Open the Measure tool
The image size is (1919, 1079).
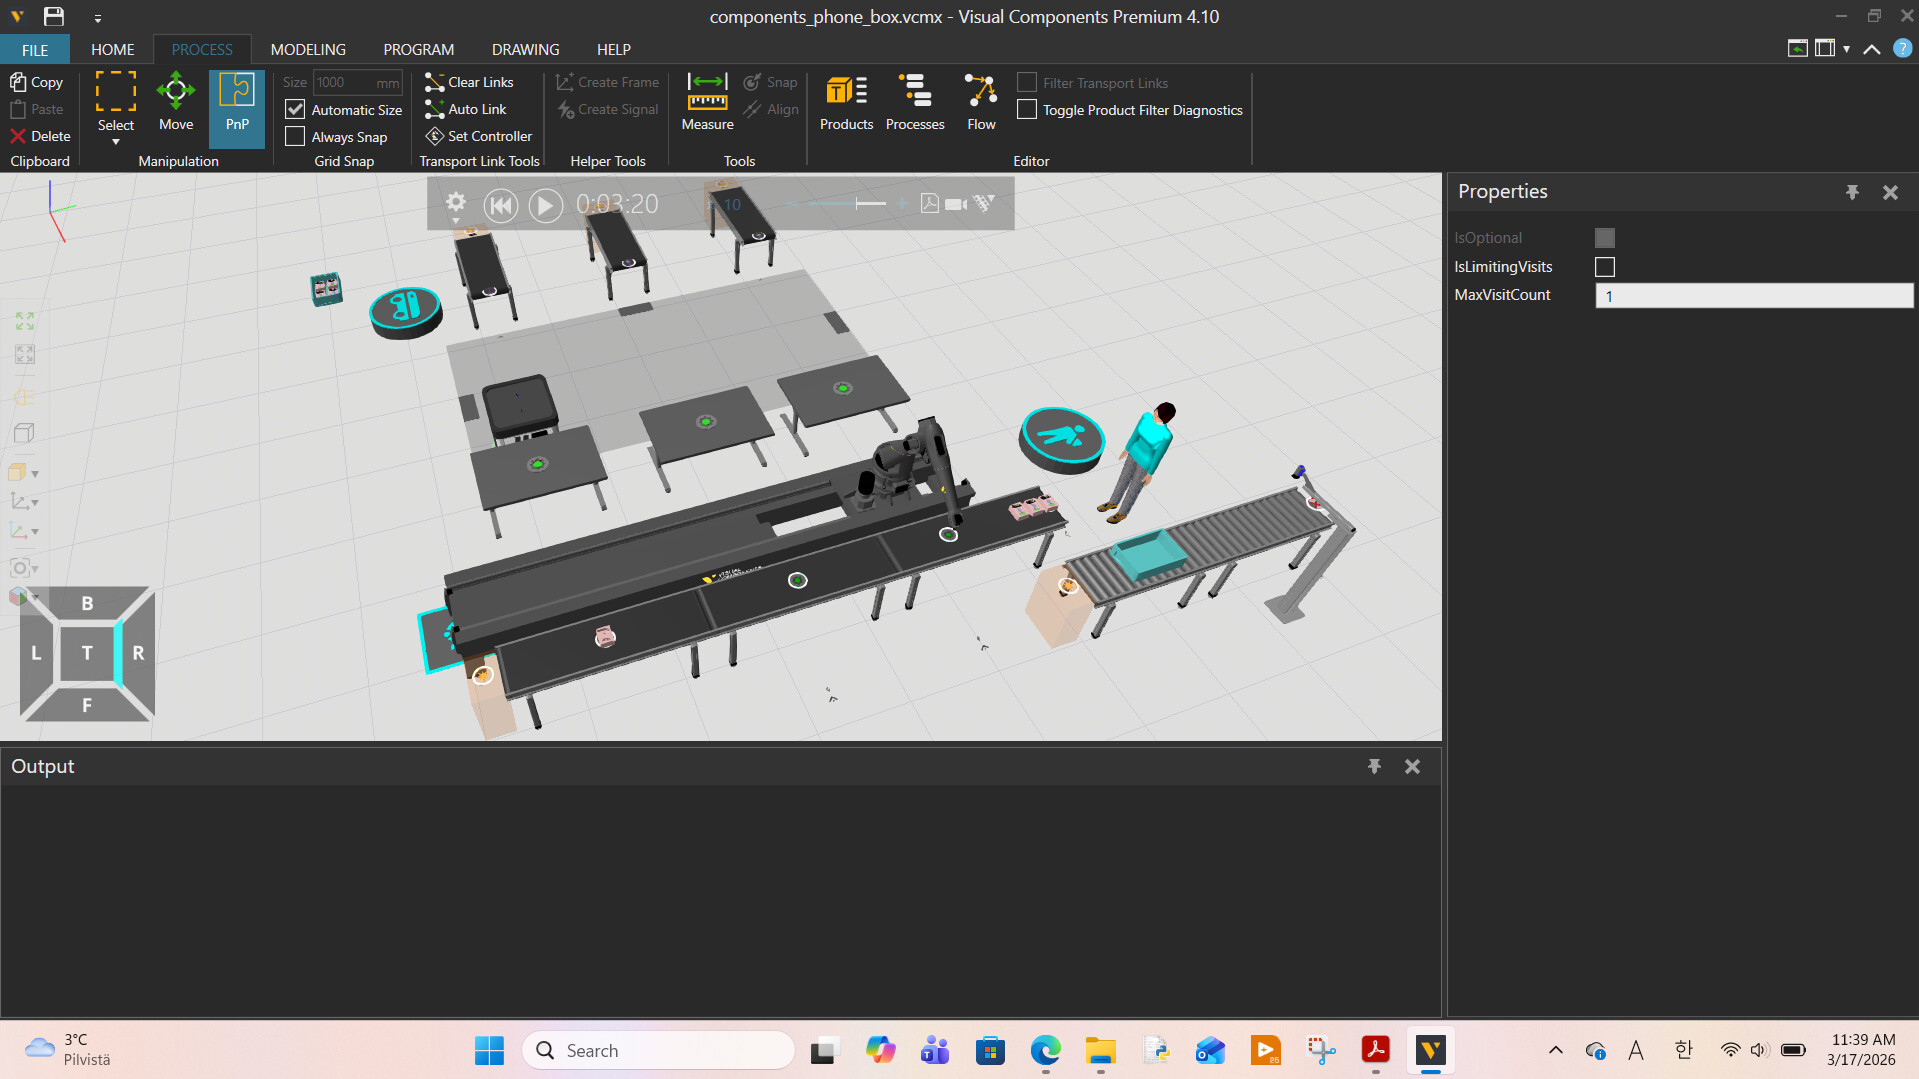pos(707,103)
